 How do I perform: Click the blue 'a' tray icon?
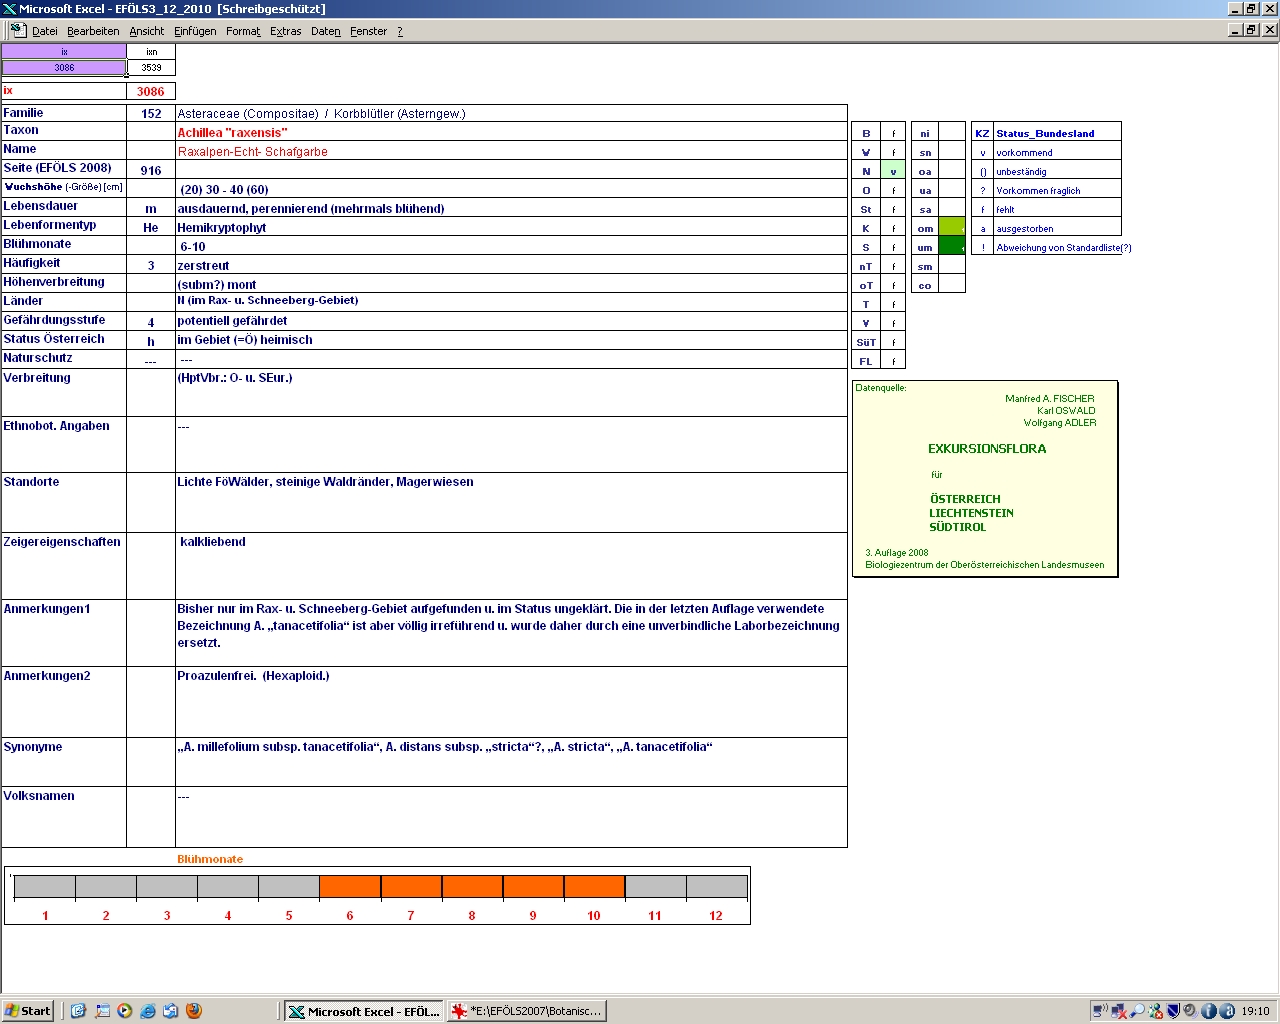[1227, 1011]
